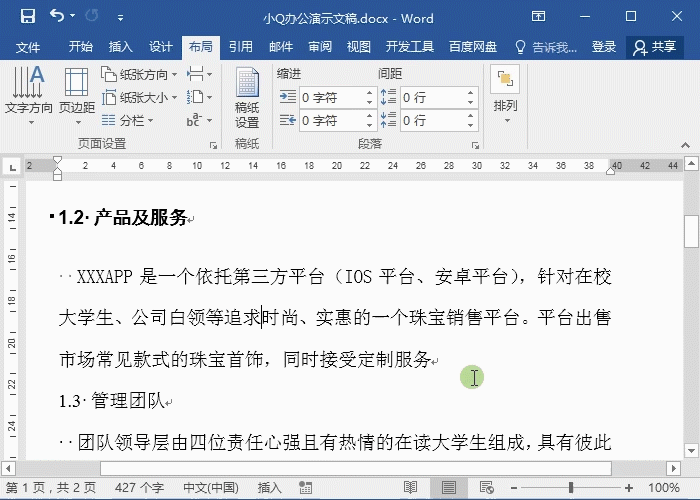Click the right indent ruler marker

click(611, 170)
